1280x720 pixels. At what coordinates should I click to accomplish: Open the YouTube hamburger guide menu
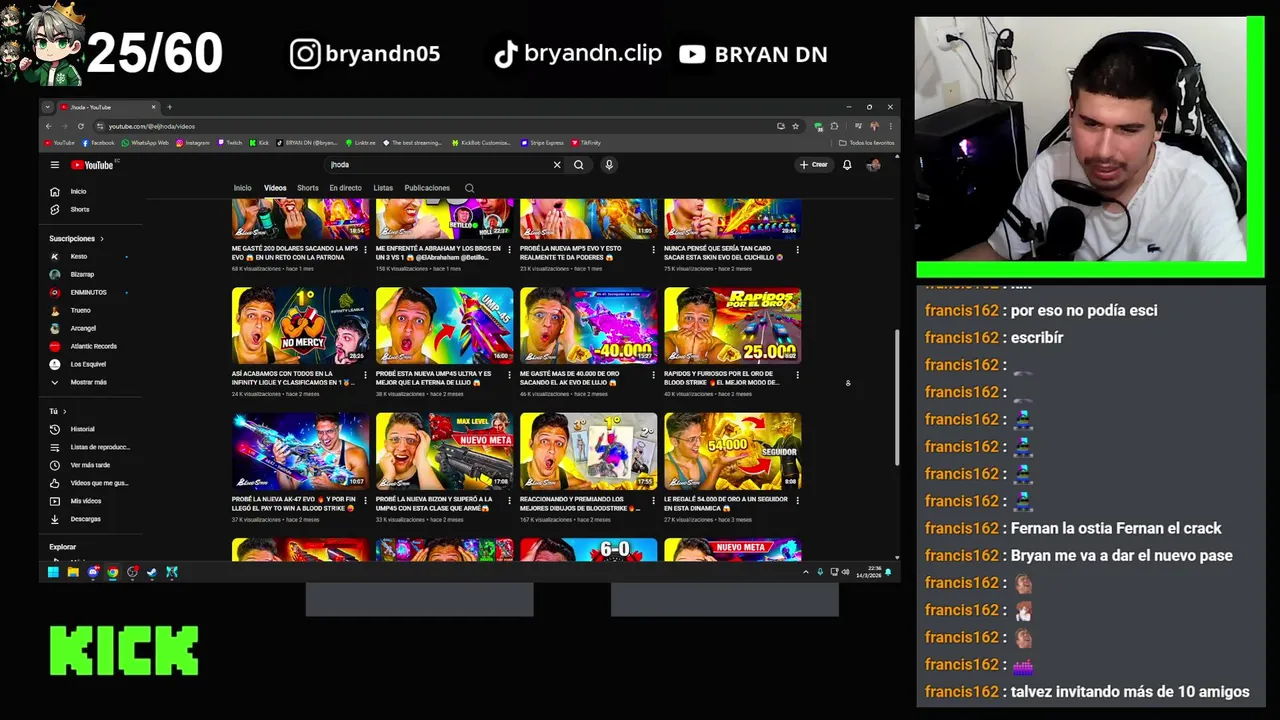click(x=55, y=165)
